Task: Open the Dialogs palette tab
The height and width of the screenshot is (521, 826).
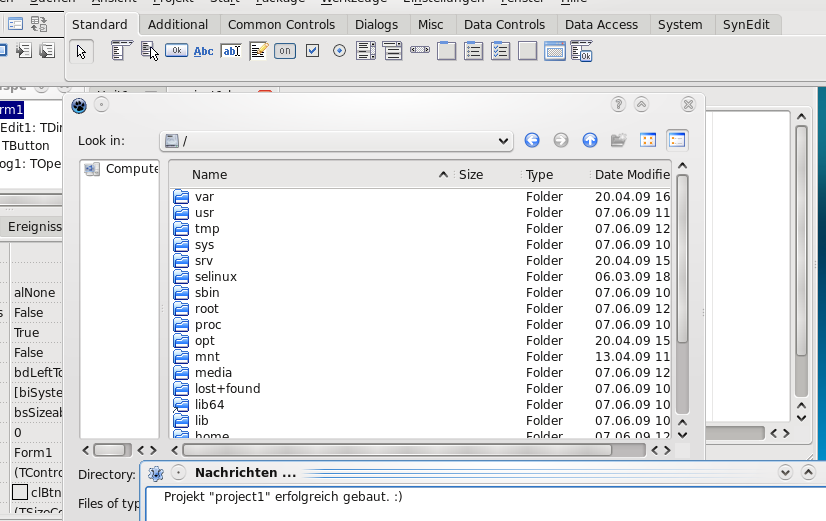Action: (x=376, y=24)
